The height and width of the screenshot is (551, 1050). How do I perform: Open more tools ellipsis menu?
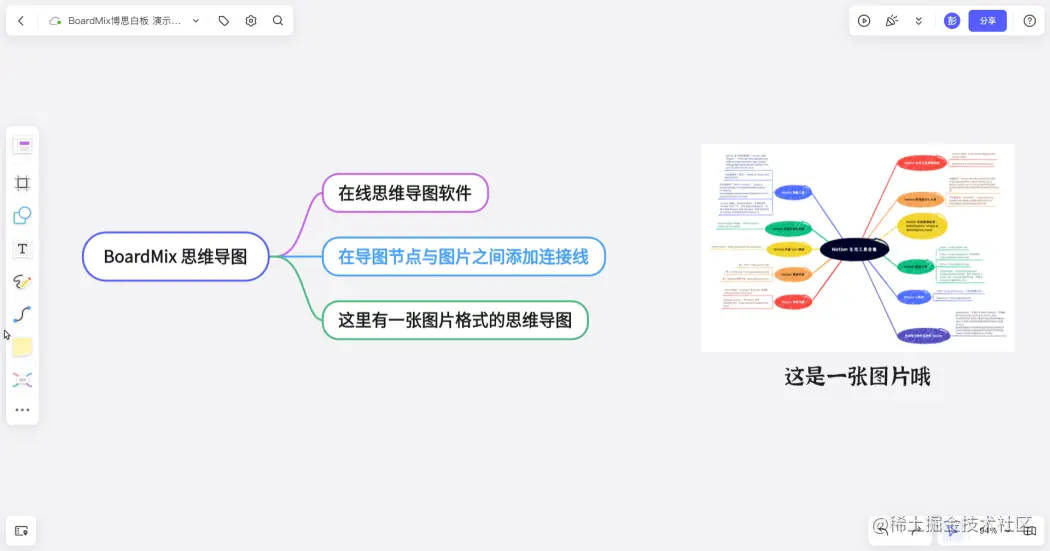[x=22, y=410]
